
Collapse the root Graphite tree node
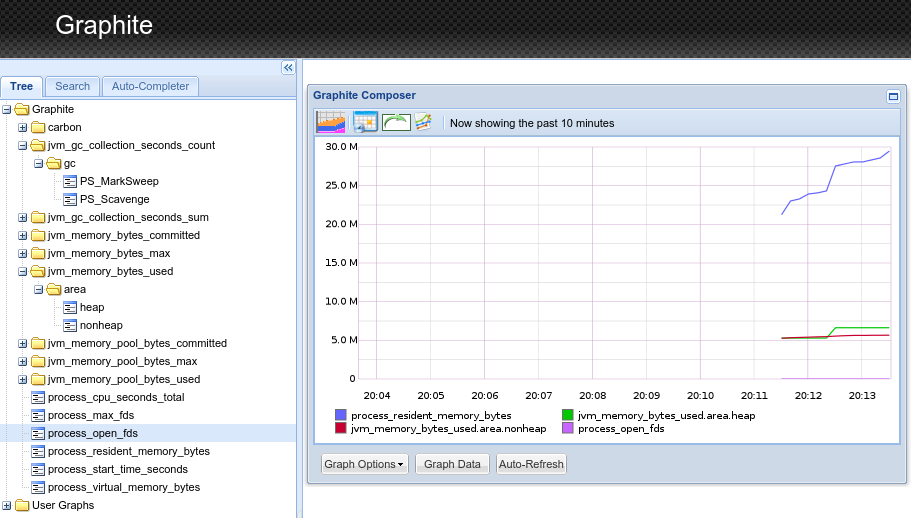coord(6,109)
